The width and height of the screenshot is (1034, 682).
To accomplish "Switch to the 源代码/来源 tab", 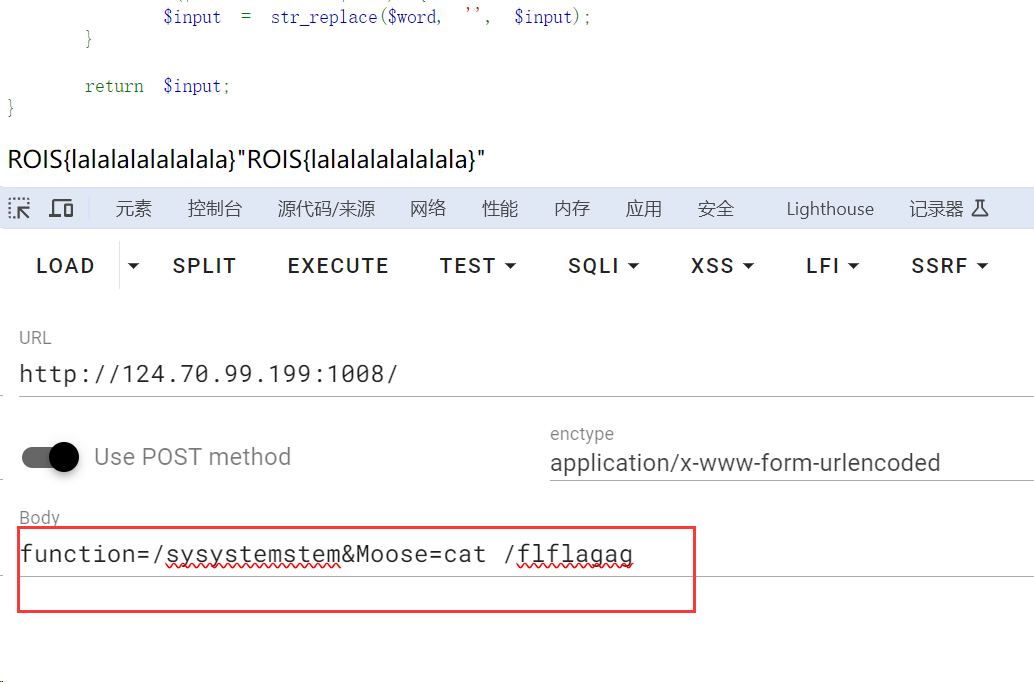I will 326,208.
